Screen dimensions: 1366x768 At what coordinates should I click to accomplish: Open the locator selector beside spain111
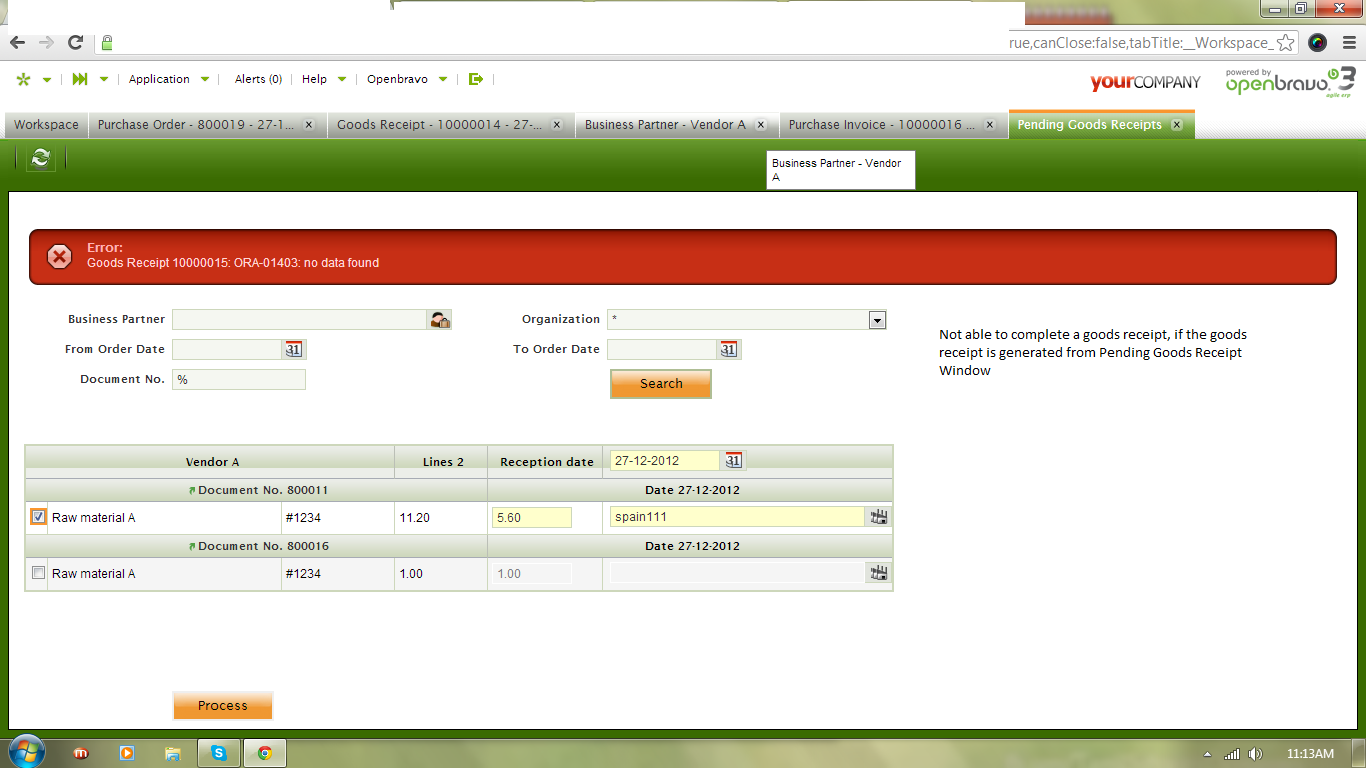[879, 517]
